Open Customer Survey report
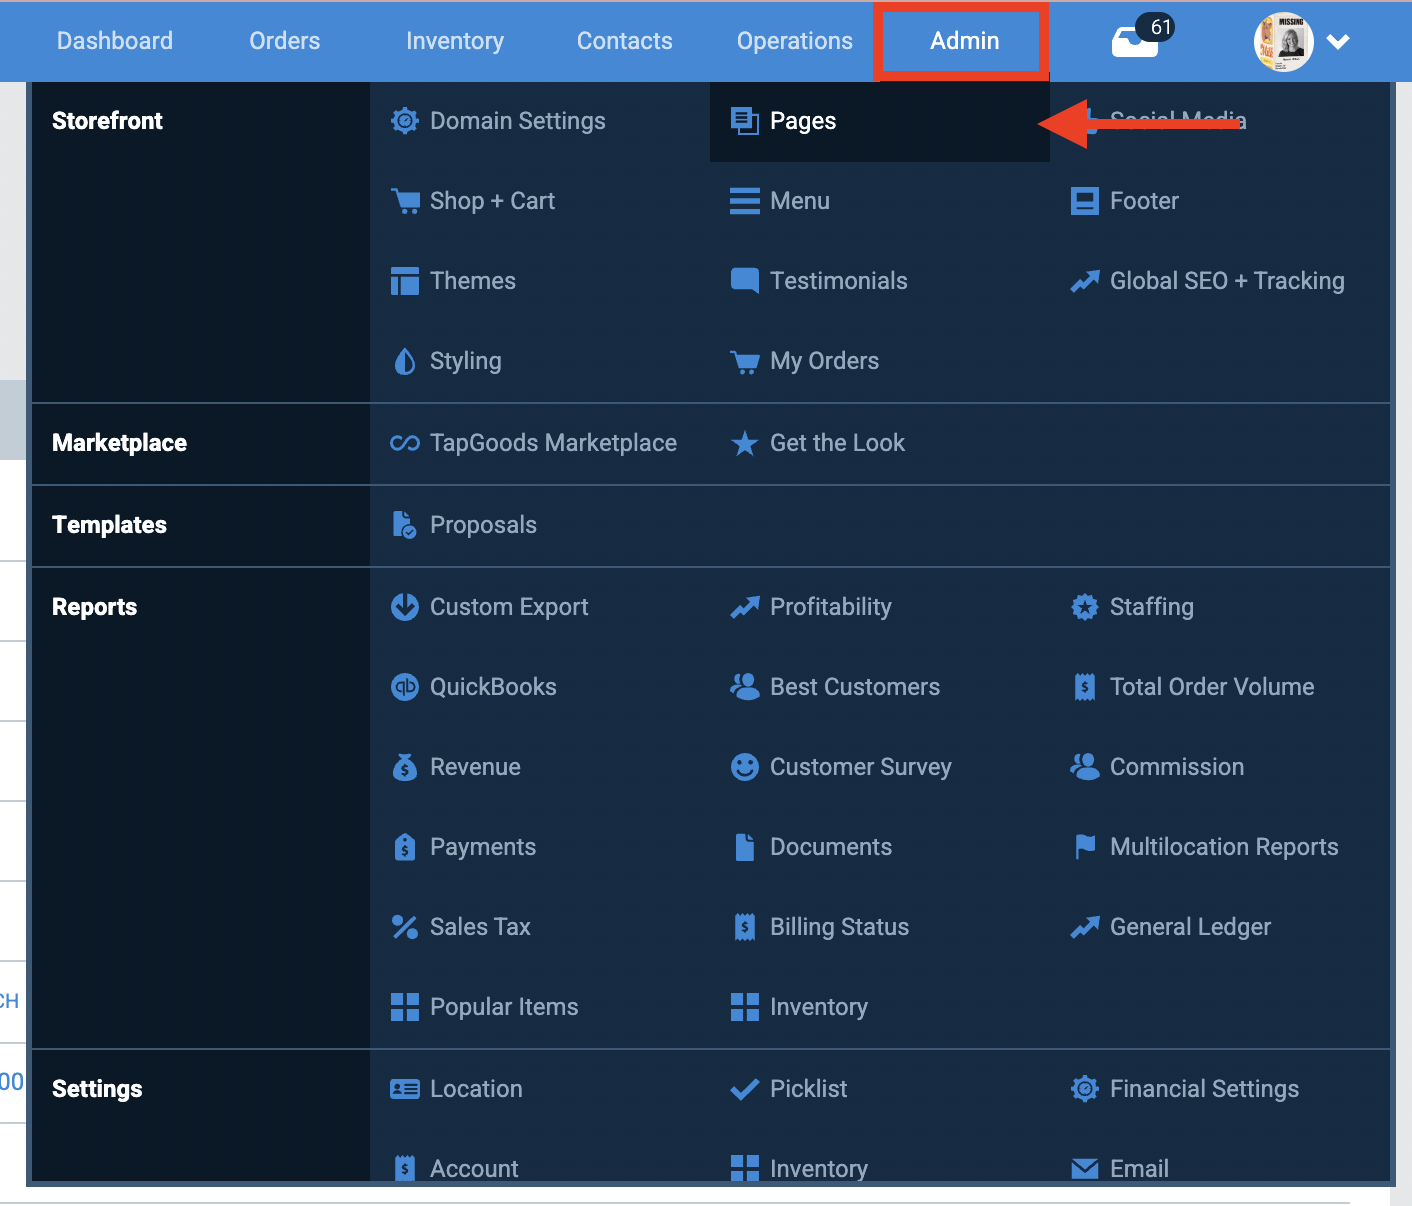Screen dimensions: 1412x1206 click(860, 767)
